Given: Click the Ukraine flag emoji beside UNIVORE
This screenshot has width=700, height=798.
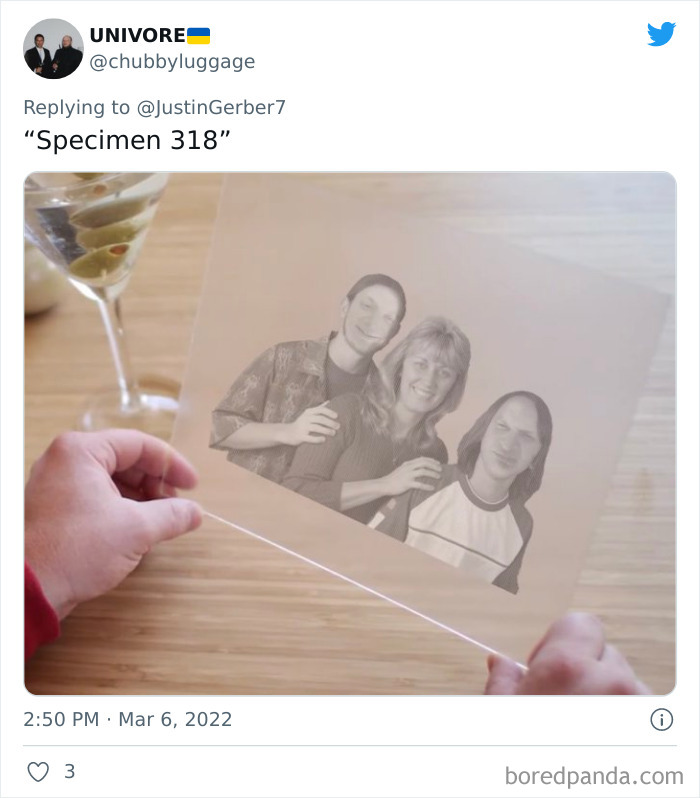Looking at the screenshot, I should click(x=199, y=35).
